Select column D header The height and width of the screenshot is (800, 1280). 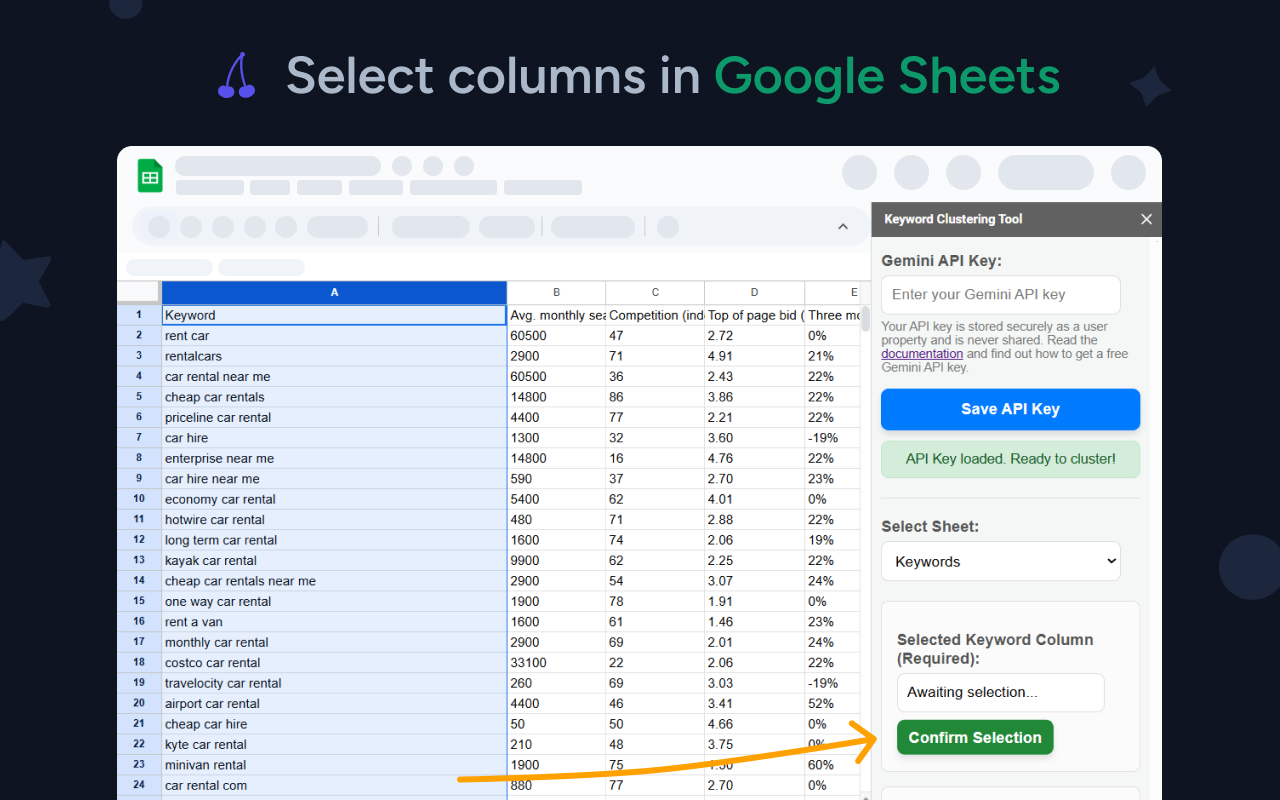(x=754, y=292)
